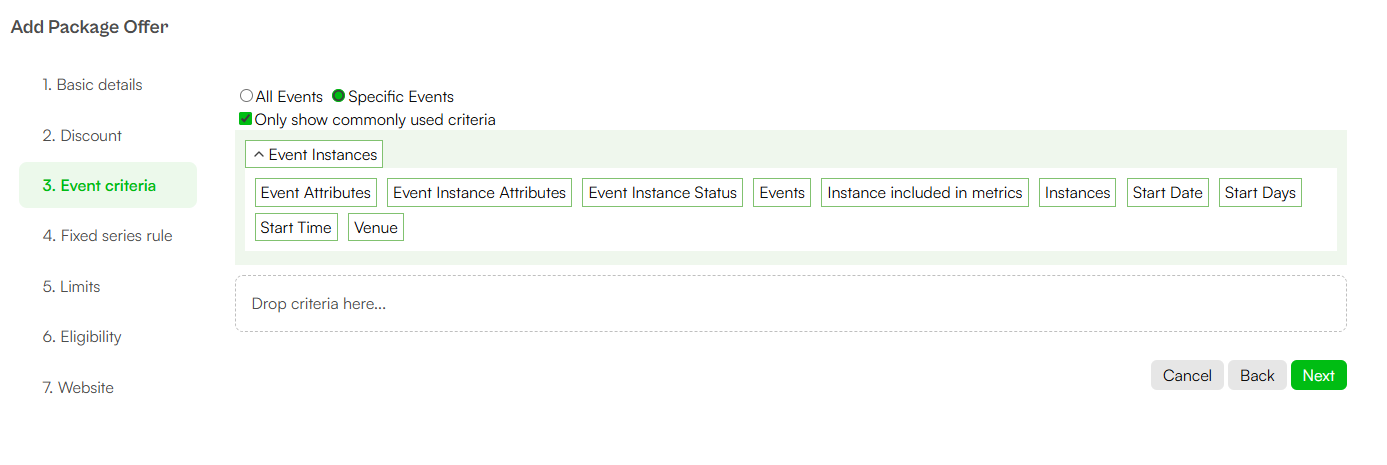Click the Event Attributes criteria chip
The height and width of the screenshot is (465, 1387).
(x=316, y=192)
